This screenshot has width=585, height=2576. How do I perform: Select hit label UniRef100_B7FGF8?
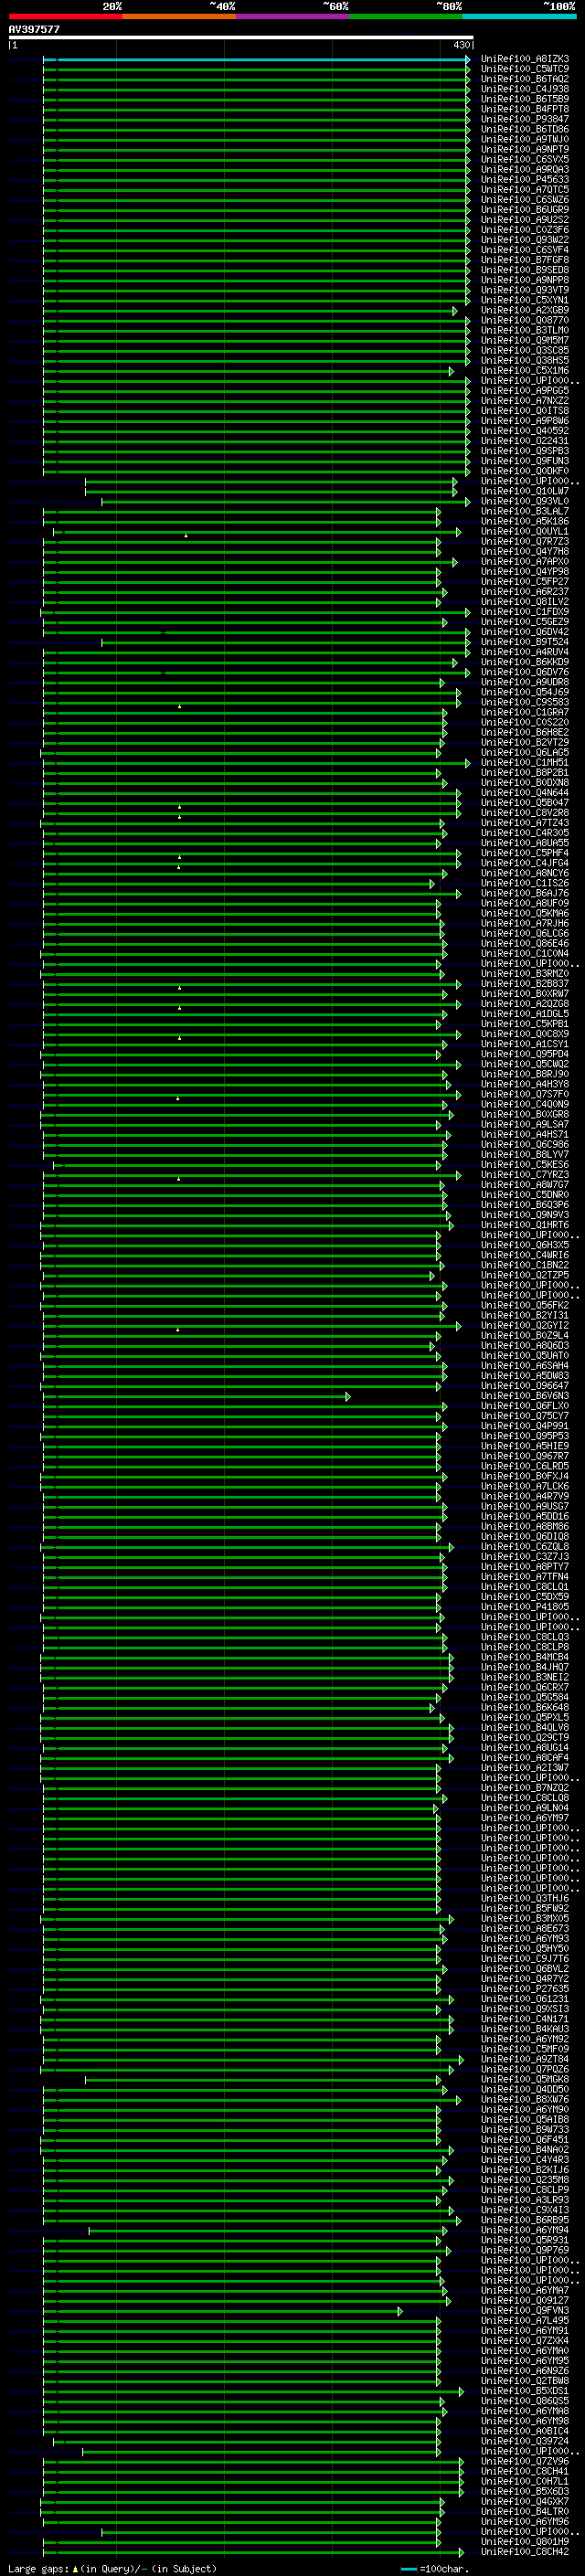coord(525,260)
